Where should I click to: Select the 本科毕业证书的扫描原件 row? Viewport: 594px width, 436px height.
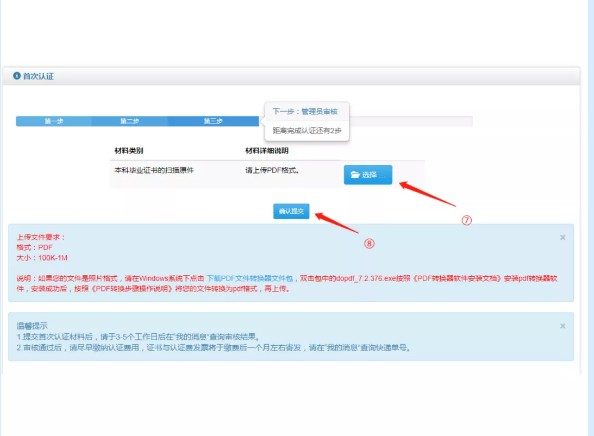(267, 174)
